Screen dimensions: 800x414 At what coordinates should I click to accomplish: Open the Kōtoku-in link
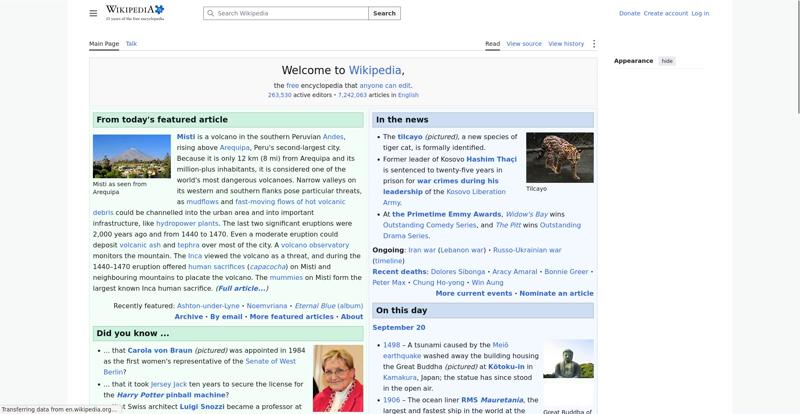506,367
